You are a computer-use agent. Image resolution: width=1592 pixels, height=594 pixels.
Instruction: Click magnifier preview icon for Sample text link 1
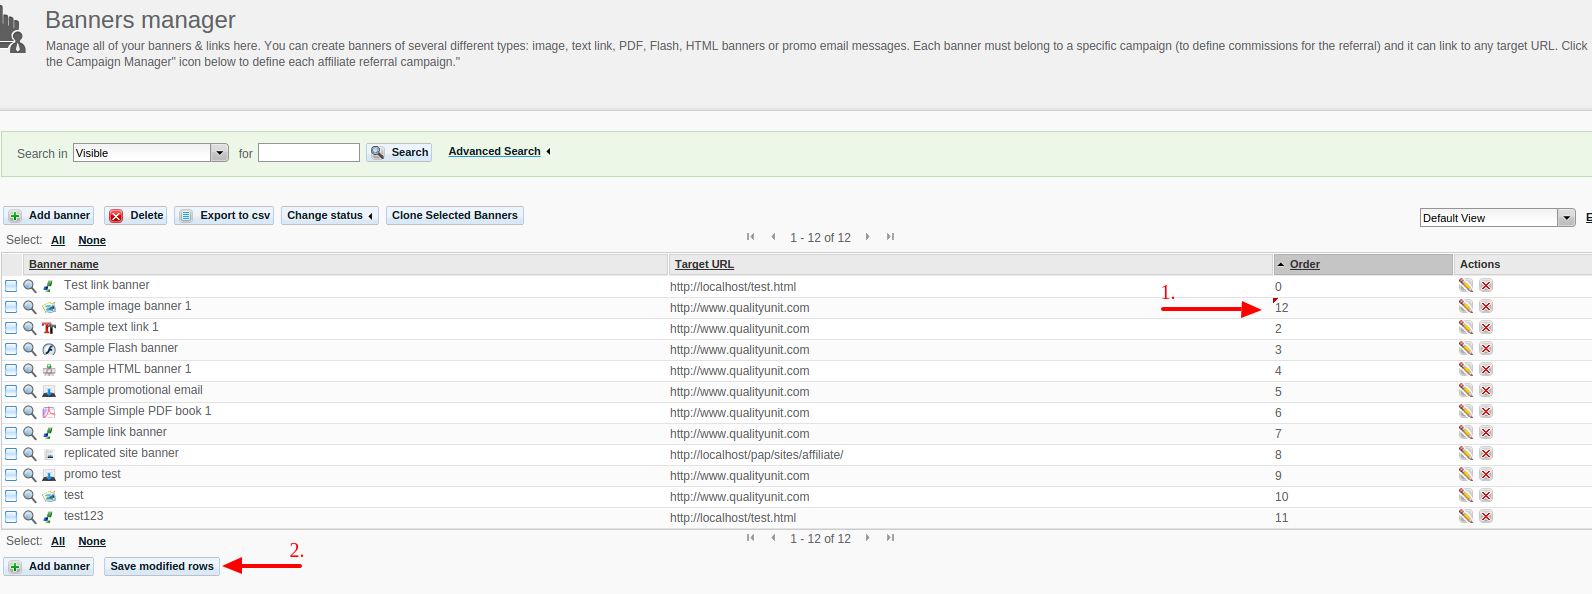(30, 328)
